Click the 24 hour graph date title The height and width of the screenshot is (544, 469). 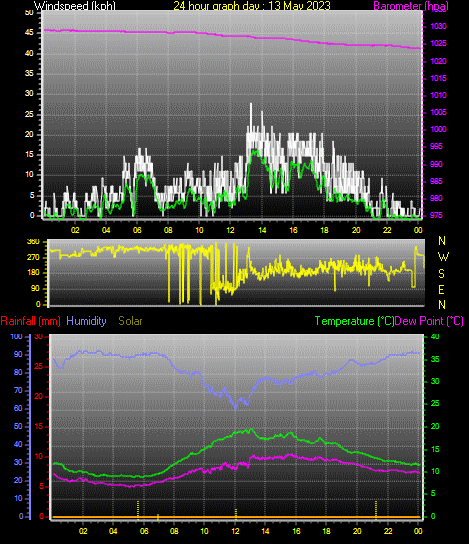pos(252,6)
